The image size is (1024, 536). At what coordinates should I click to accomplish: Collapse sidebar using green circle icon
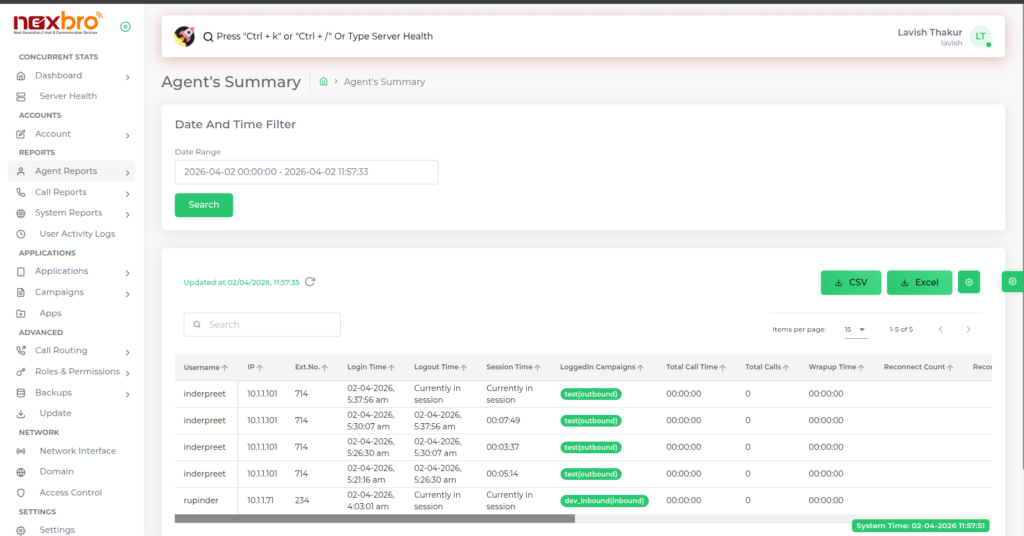[125, 27]
